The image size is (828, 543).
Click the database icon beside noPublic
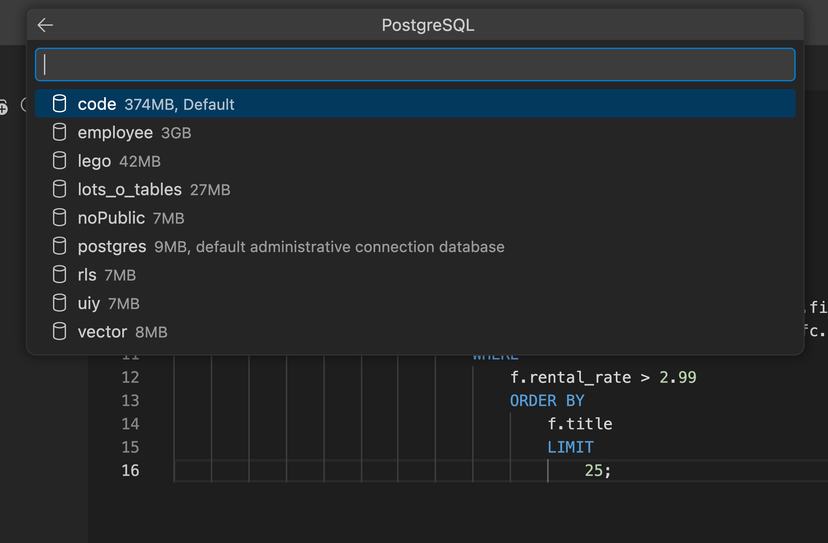[x=60, y=218]
